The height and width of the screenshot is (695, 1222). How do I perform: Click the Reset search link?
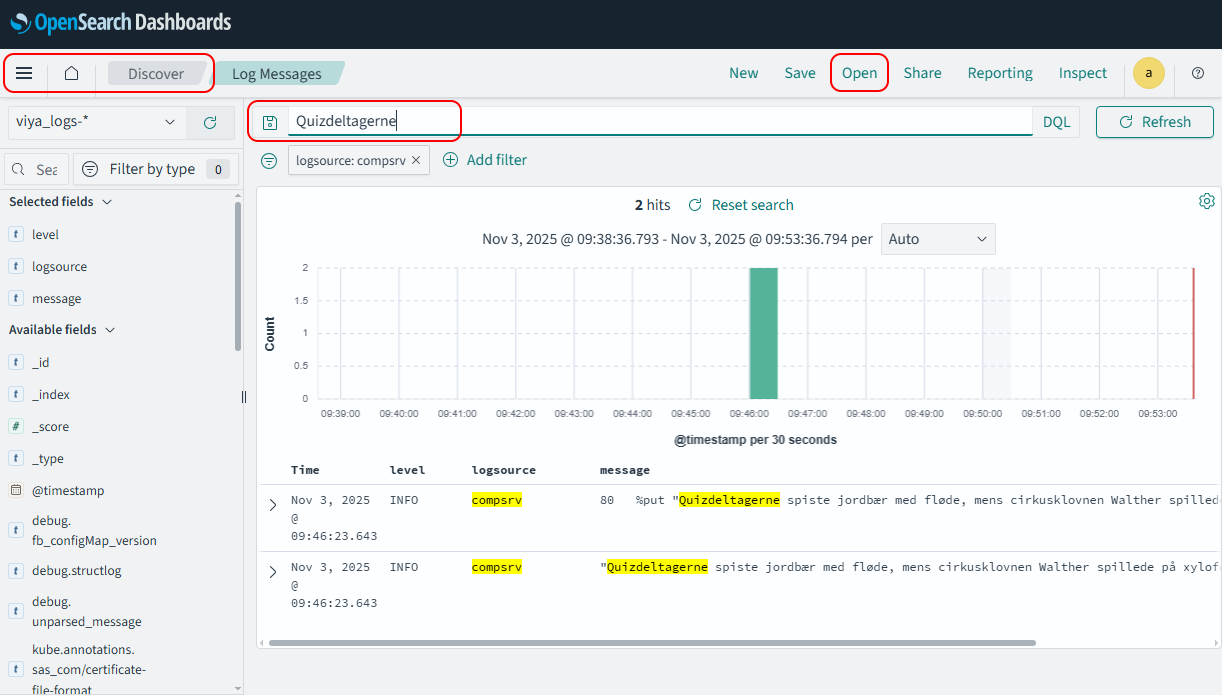(752, 204)
